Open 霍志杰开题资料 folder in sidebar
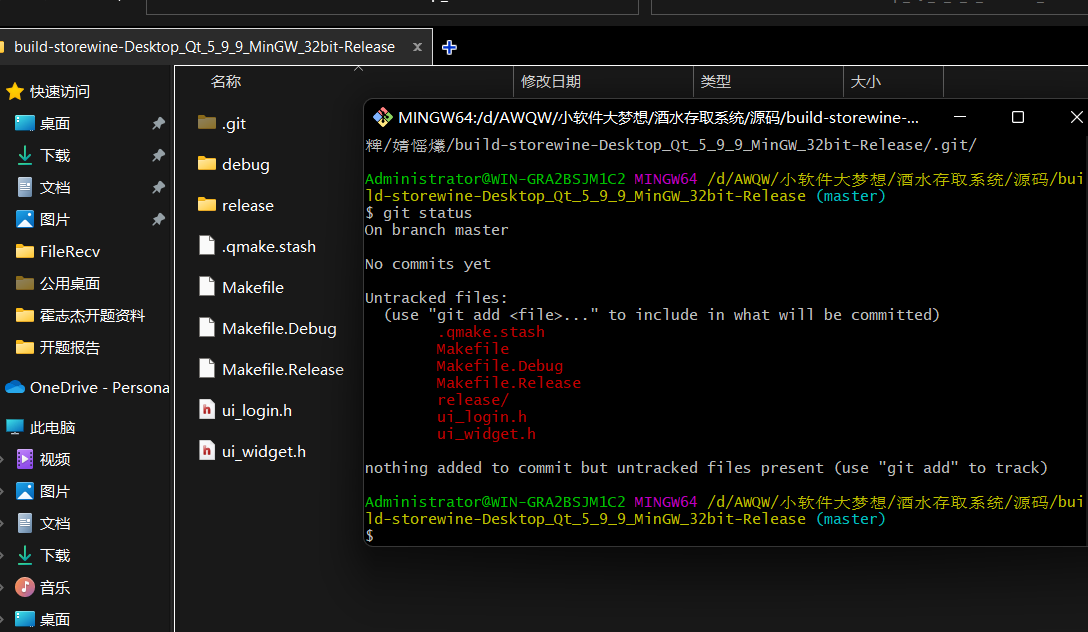 (x=92, y=315)
